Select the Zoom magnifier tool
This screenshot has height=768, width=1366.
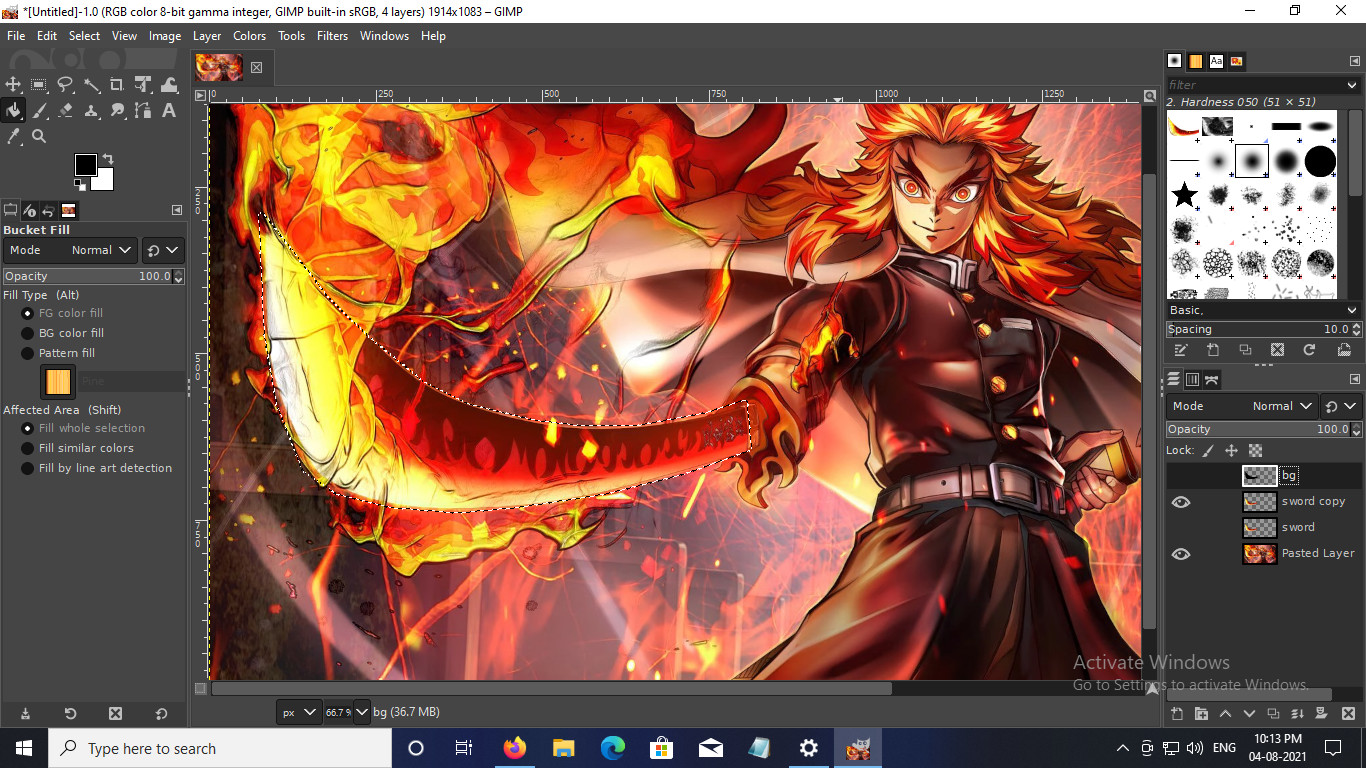click(39, 136)
